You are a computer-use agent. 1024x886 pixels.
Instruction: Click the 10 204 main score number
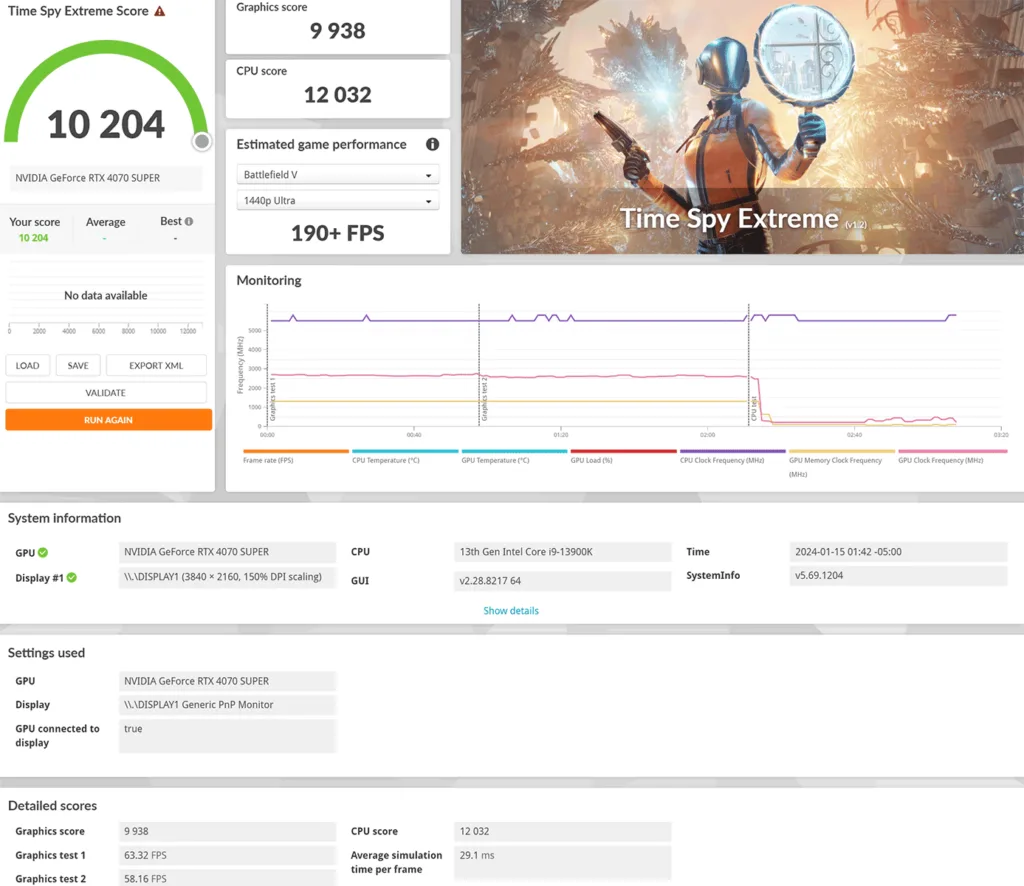tap(106, 125)
